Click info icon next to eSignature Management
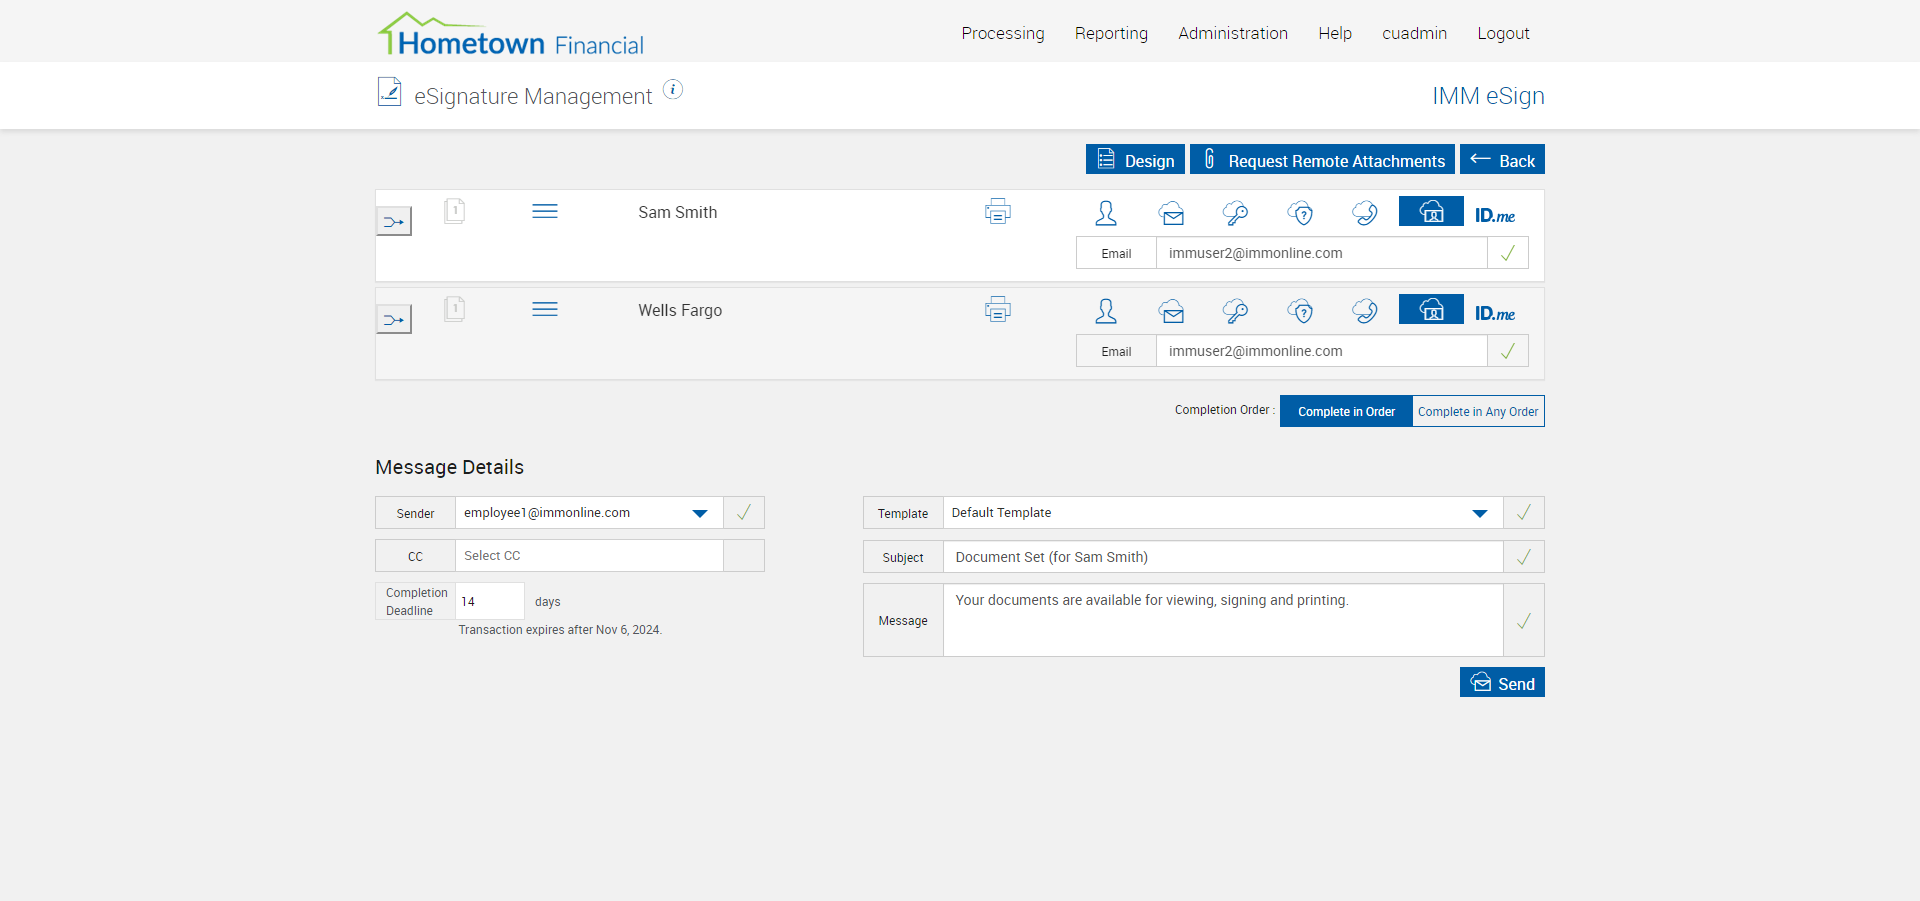 pyautogui.click(x=673, y=89)
